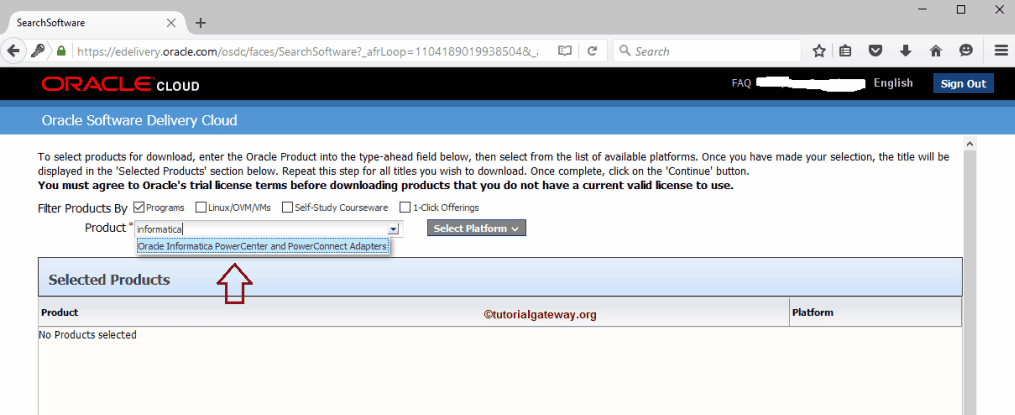Screen dimensions: 1015x415
Task: Show bookmarks list icon
Action: pos(845,50)
